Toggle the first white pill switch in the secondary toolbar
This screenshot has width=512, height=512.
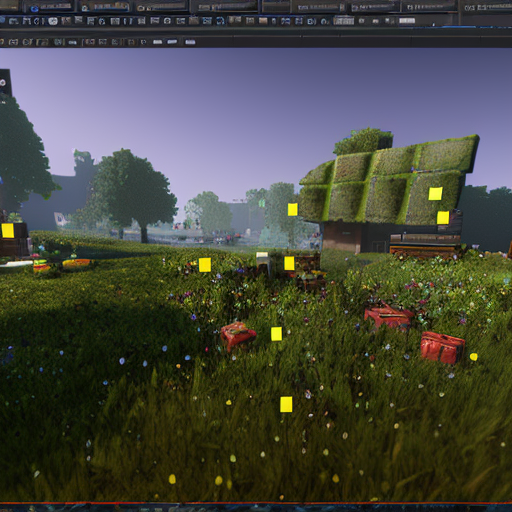pyautogui.click(x=157, y=42)
